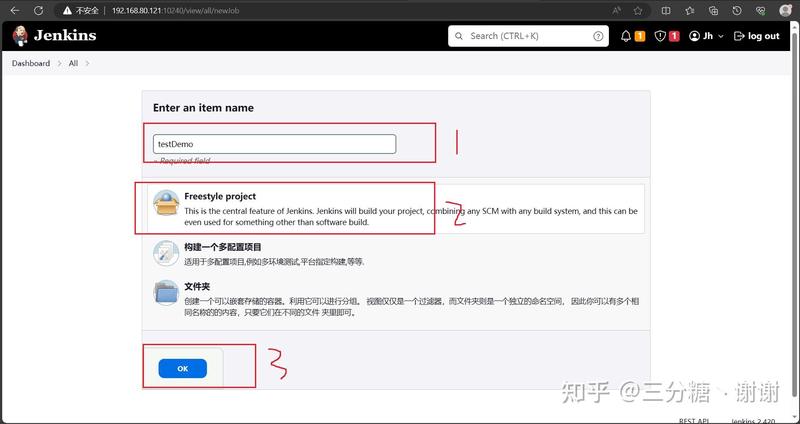Click the REST API footer link
This screenshot has width=800, height=424.
[x=694, y=421]
